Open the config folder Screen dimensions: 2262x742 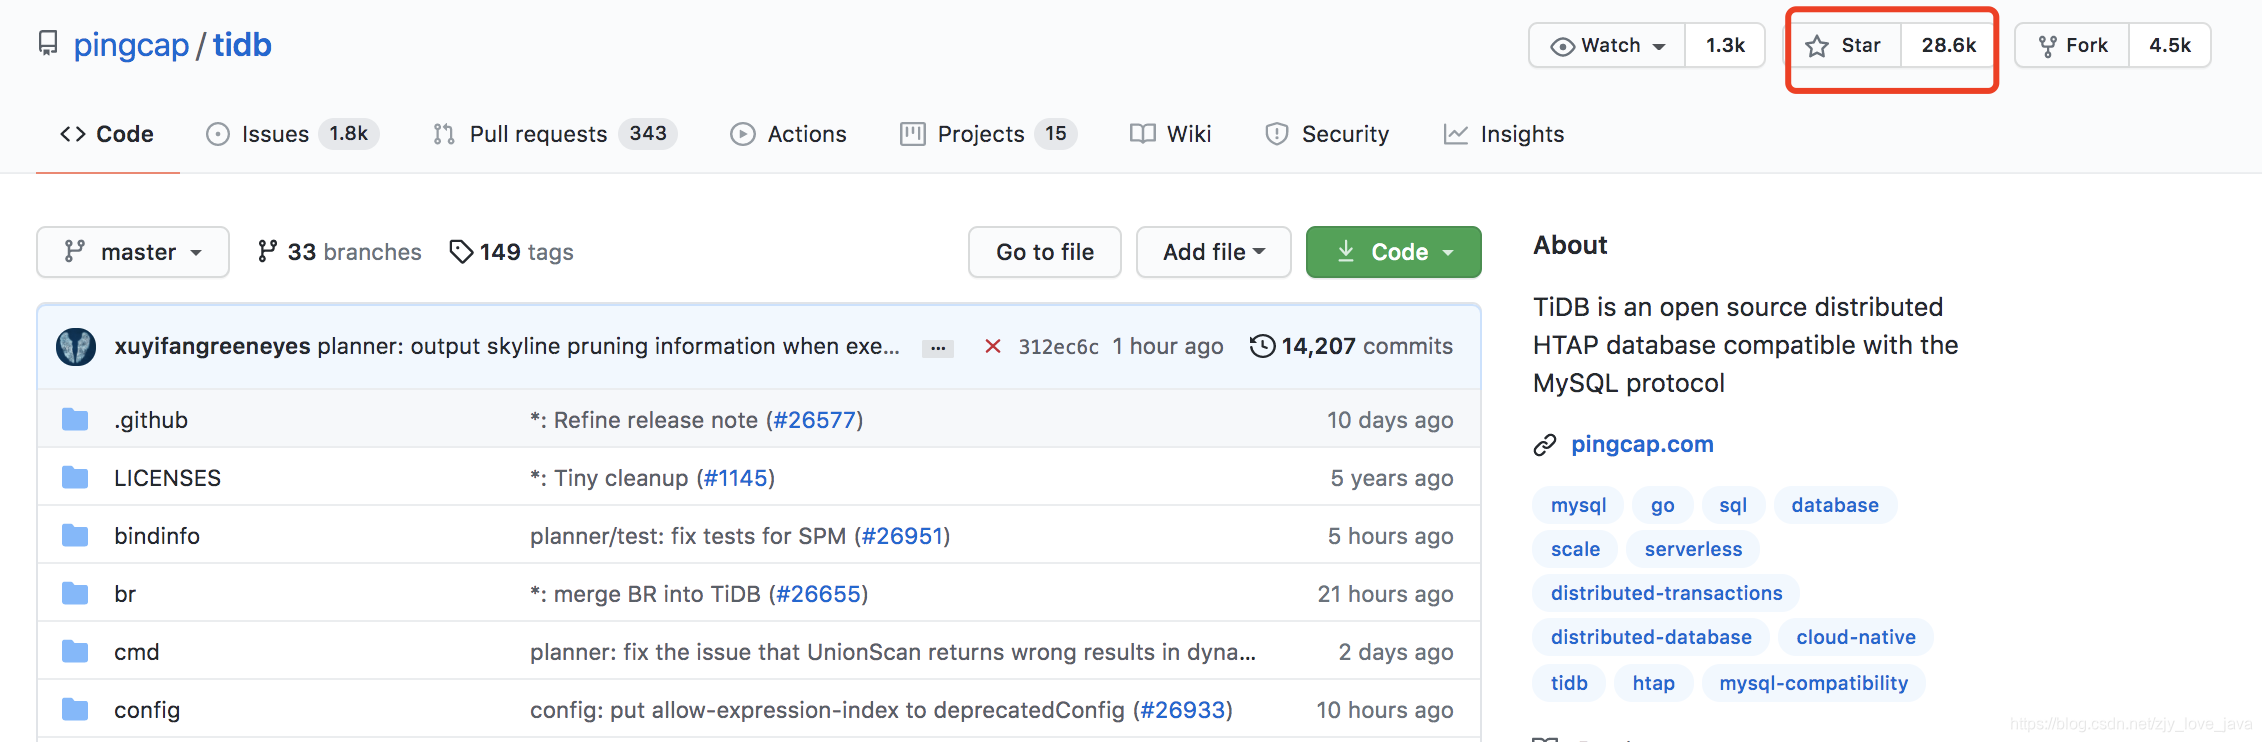tap(147, 710)
